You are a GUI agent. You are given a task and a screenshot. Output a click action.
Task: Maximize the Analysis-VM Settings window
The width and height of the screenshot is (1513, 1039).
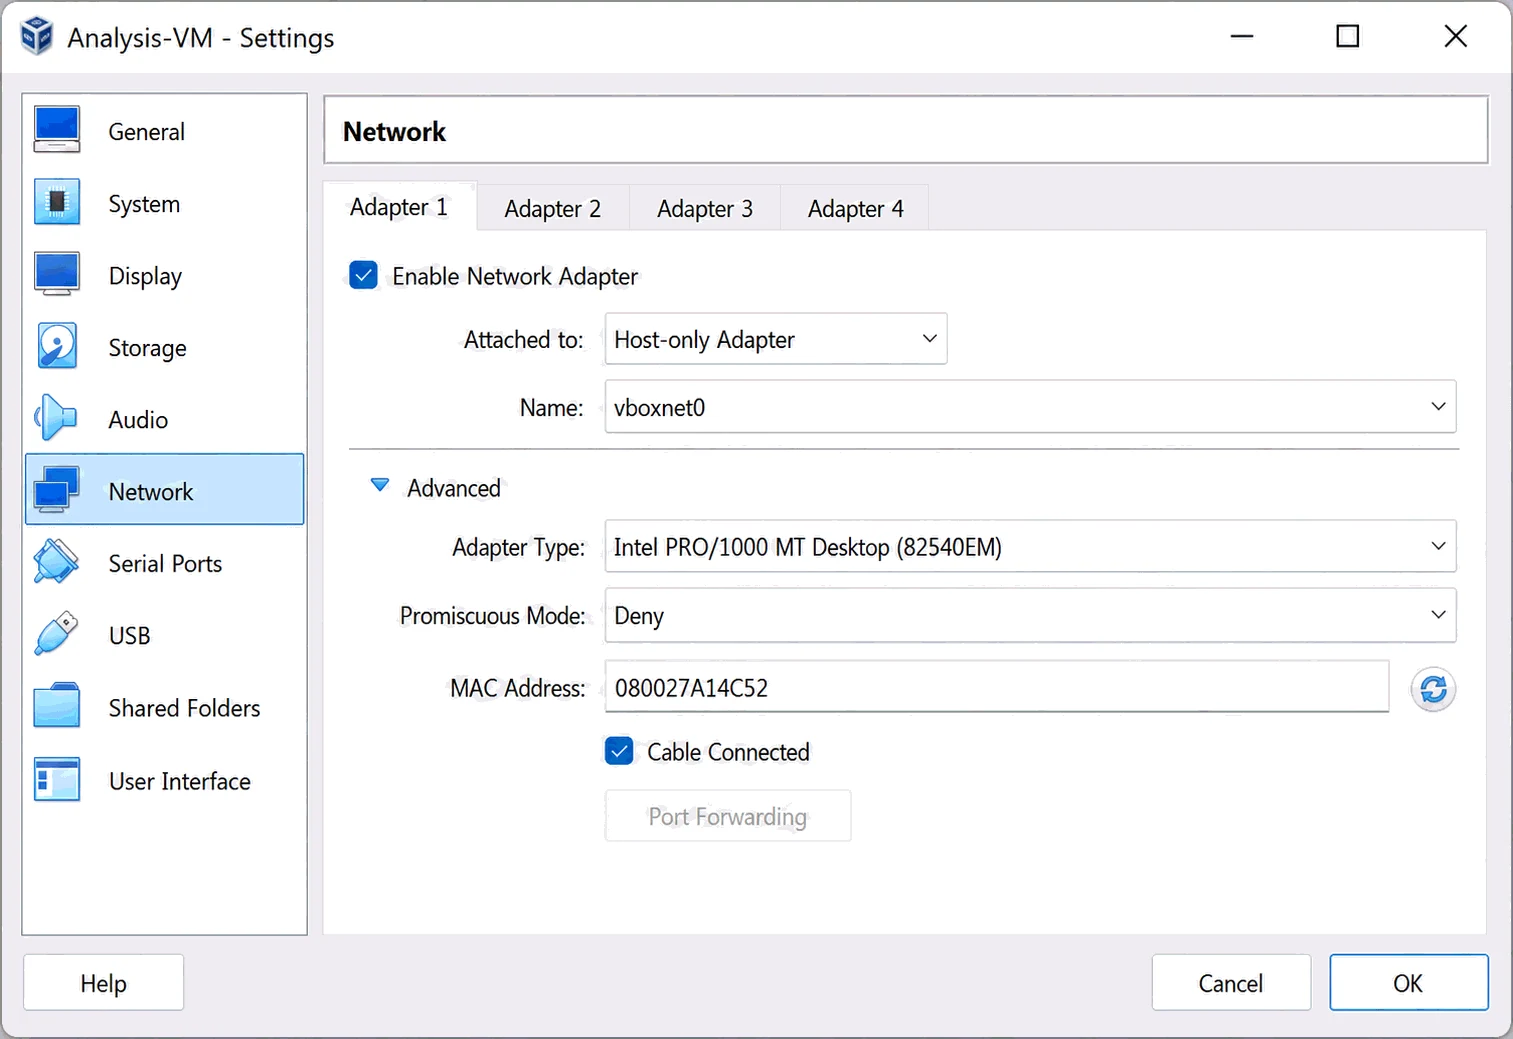[1348, 37]
